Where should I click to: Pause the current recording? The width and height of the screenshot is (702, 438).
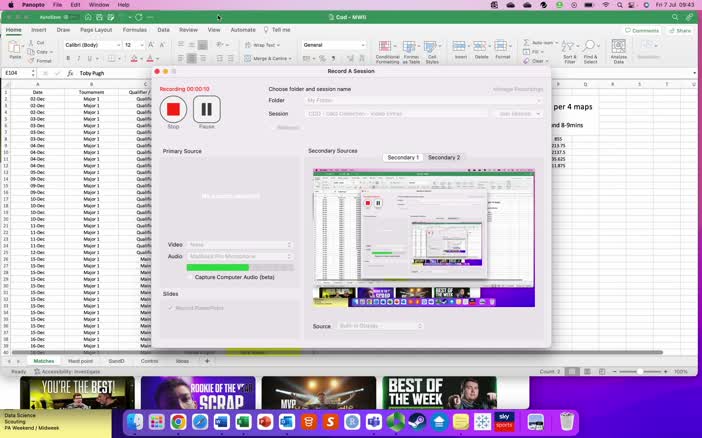click(x=206, y=109)
